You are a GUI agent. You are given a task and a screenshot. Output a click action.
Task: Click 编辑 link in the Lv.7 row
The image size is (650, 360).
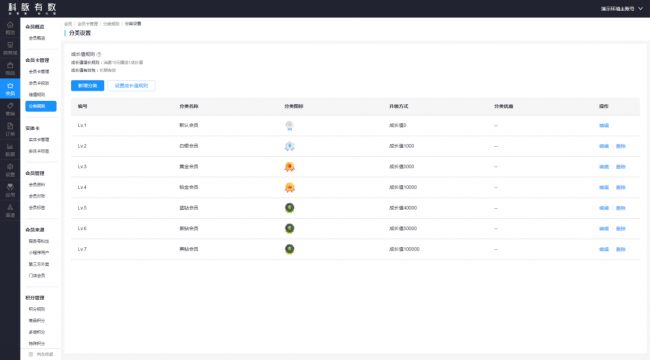604,249
